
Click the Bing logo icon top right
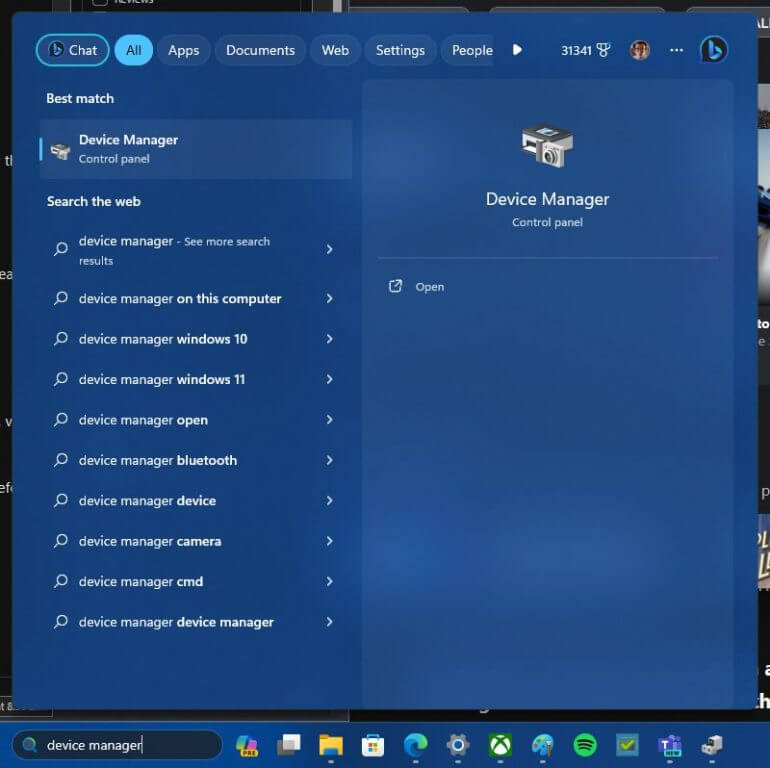(x=714, y=50)
